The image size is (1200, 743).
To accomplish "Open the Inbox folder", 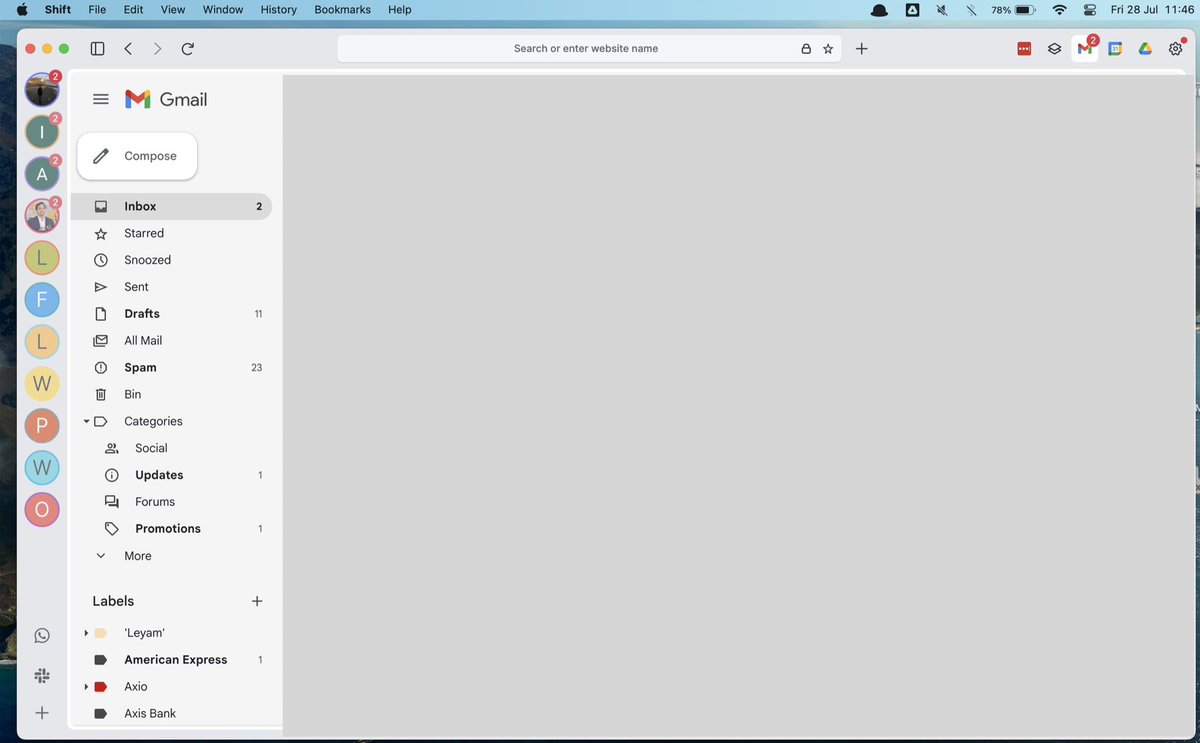I will click(x=171, y=206).
